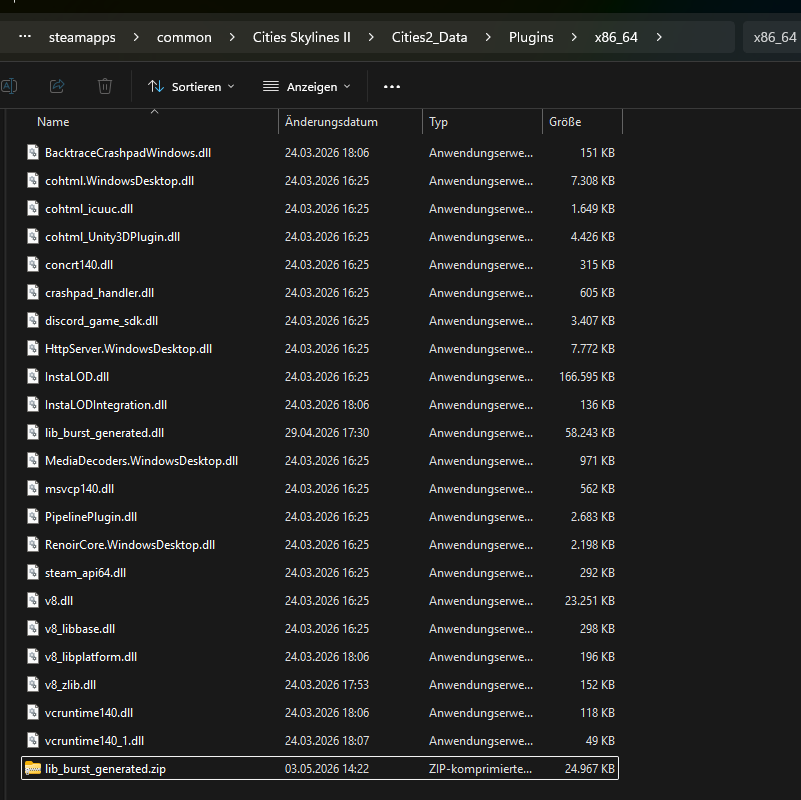Click the lib_burst_generated.zip folder icon

coord(33,768)
